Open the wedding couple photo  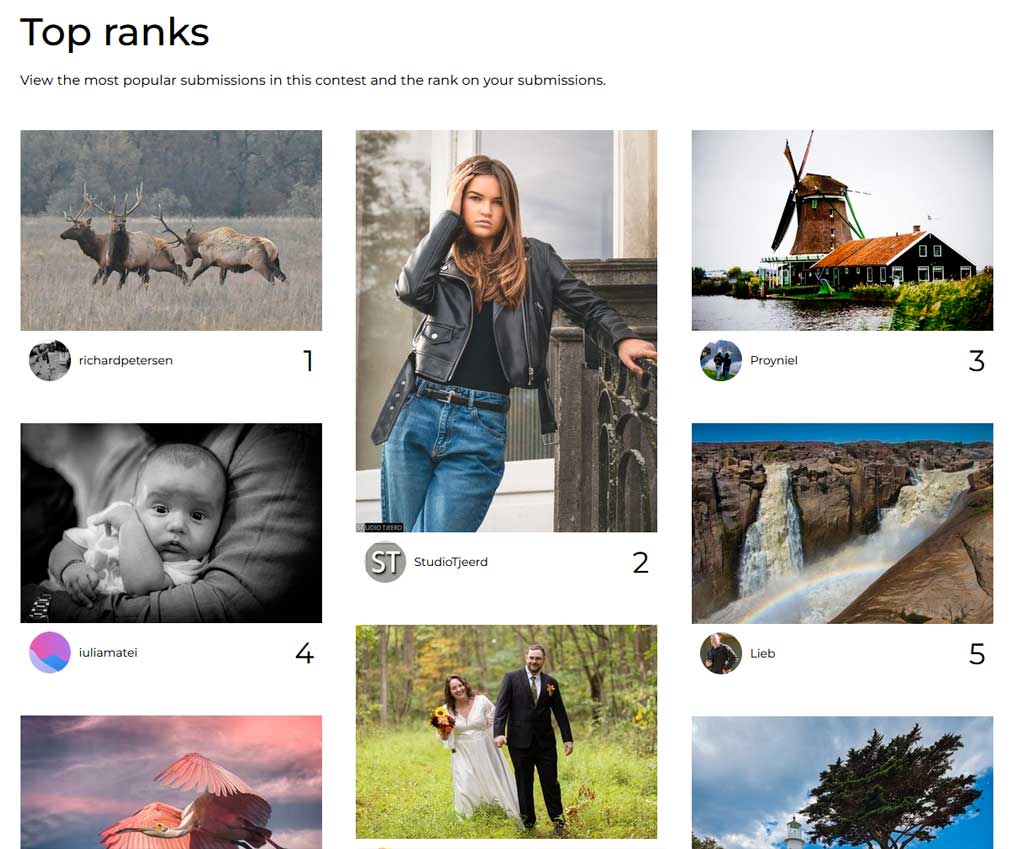(506, 731)
